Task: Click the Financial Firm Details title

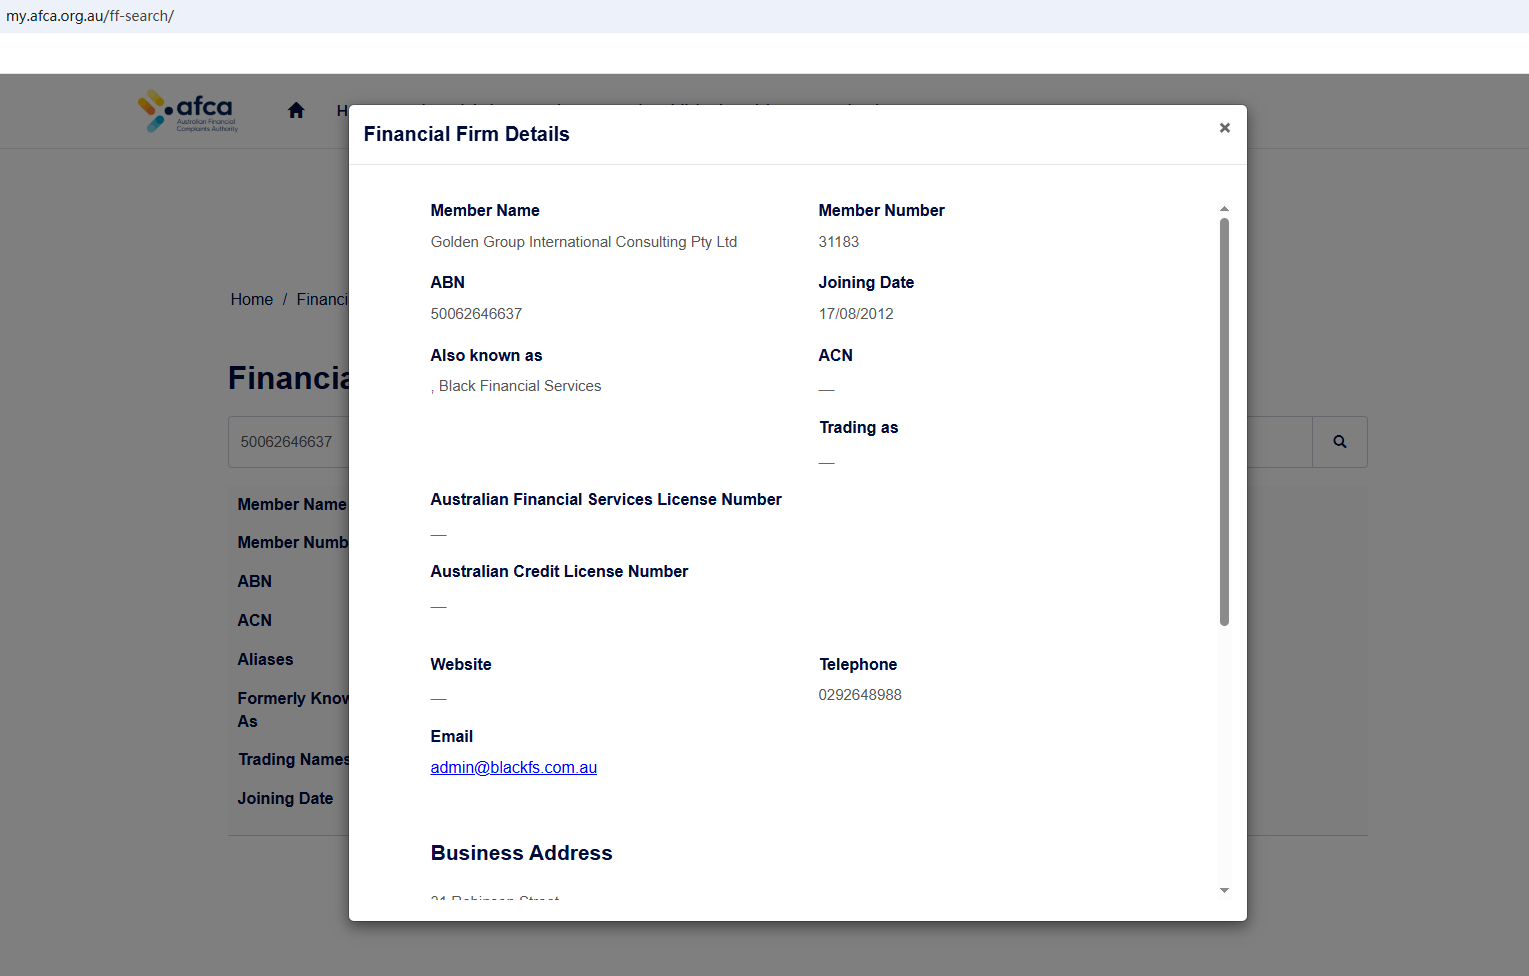Action: 466,134
